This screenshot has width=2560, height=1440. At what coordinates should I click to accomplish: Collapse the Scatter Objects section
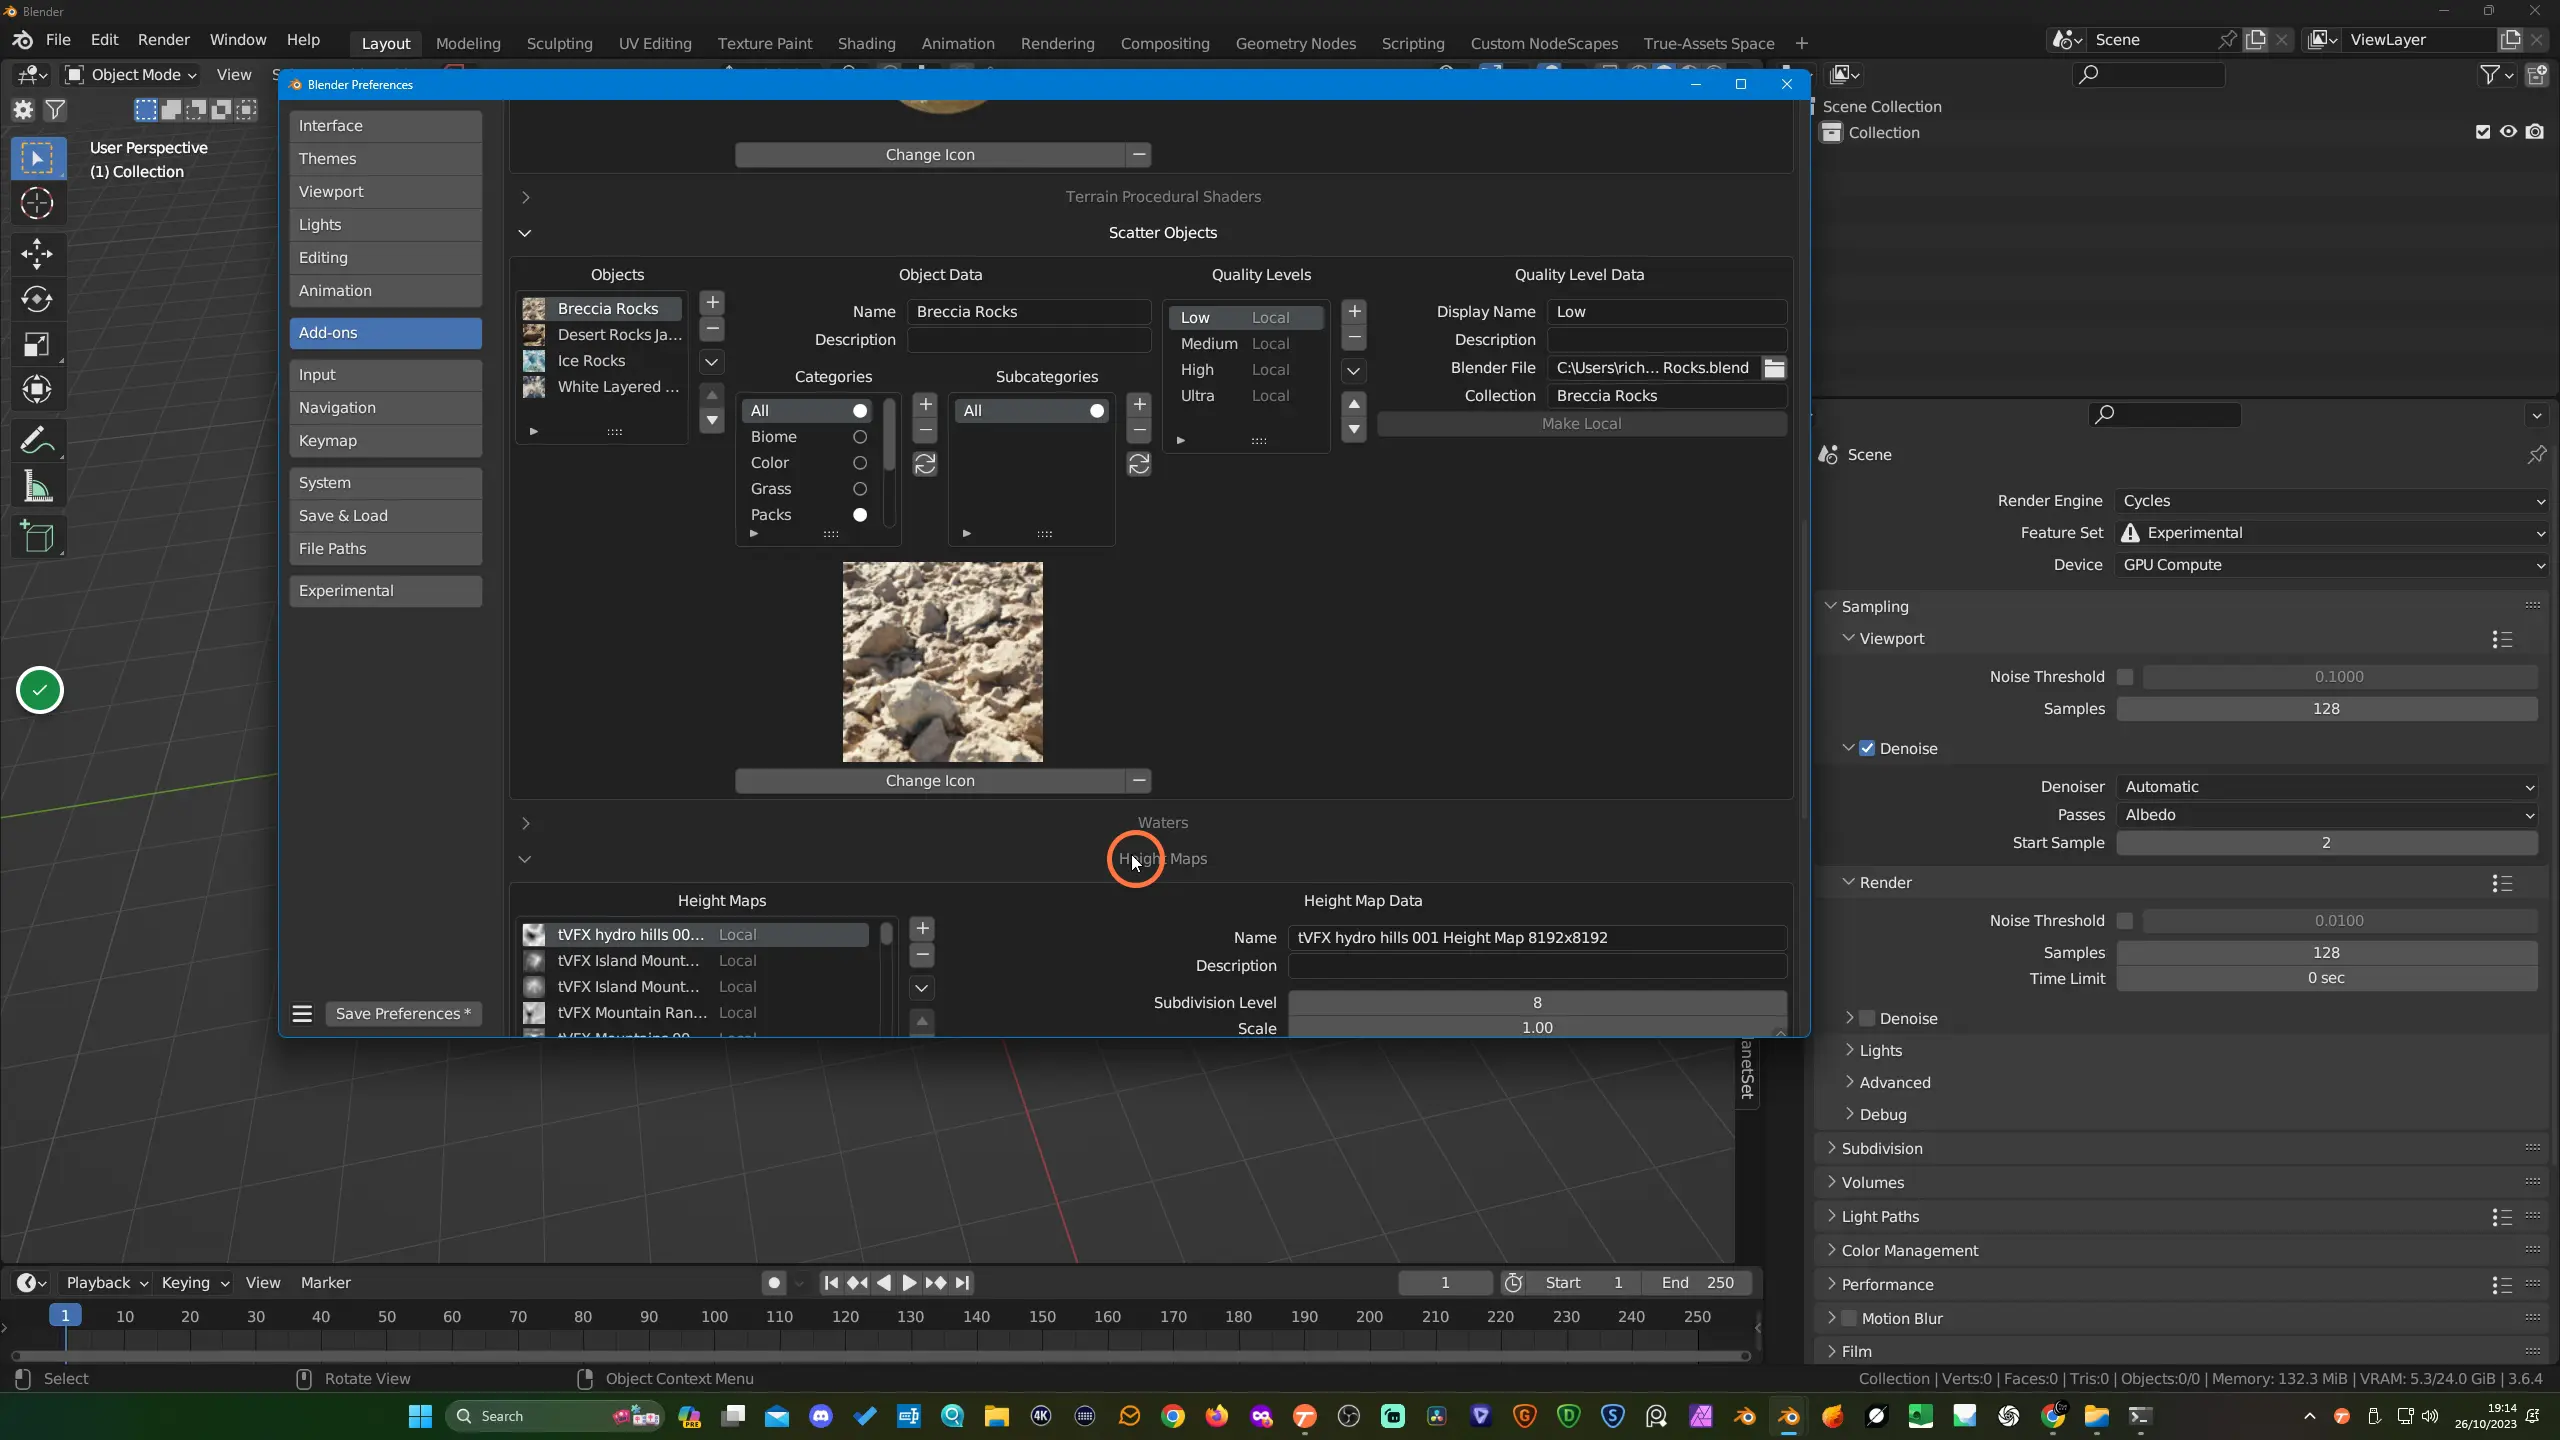pyautogui.click(x=525, y=233)
